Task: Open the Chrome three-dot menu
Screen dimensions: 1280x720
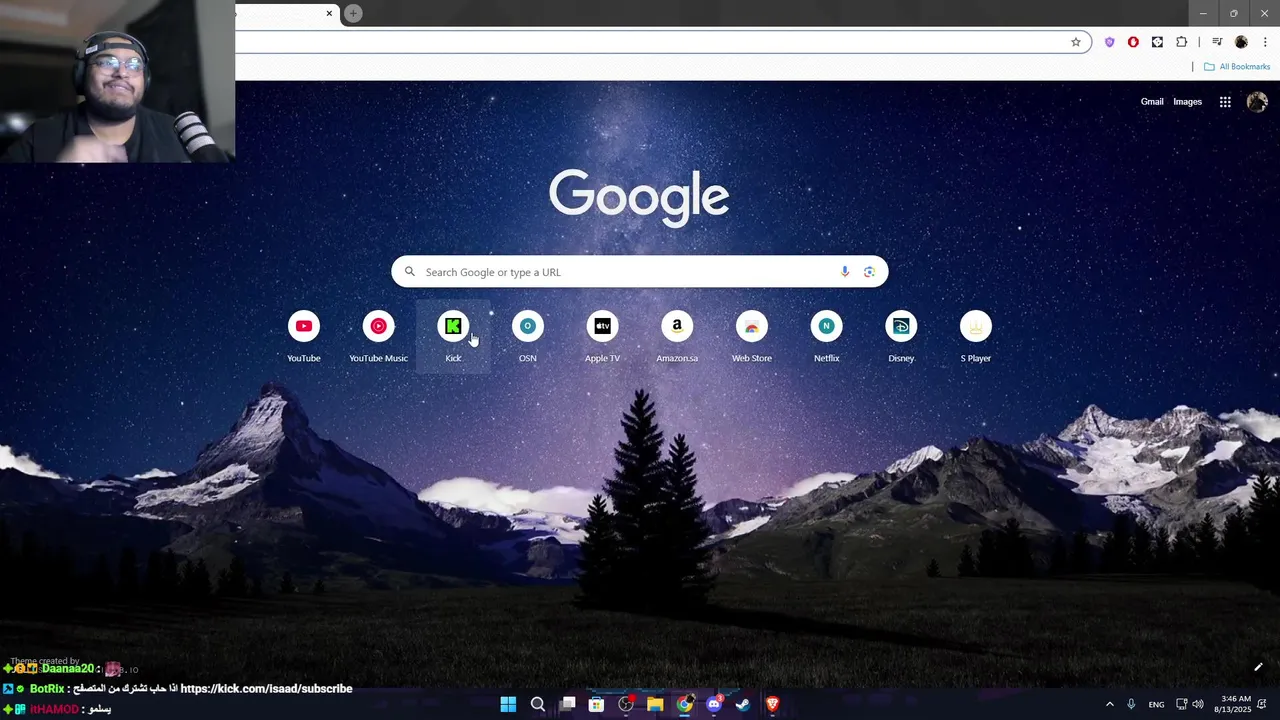Action: tap(1265, 42)
